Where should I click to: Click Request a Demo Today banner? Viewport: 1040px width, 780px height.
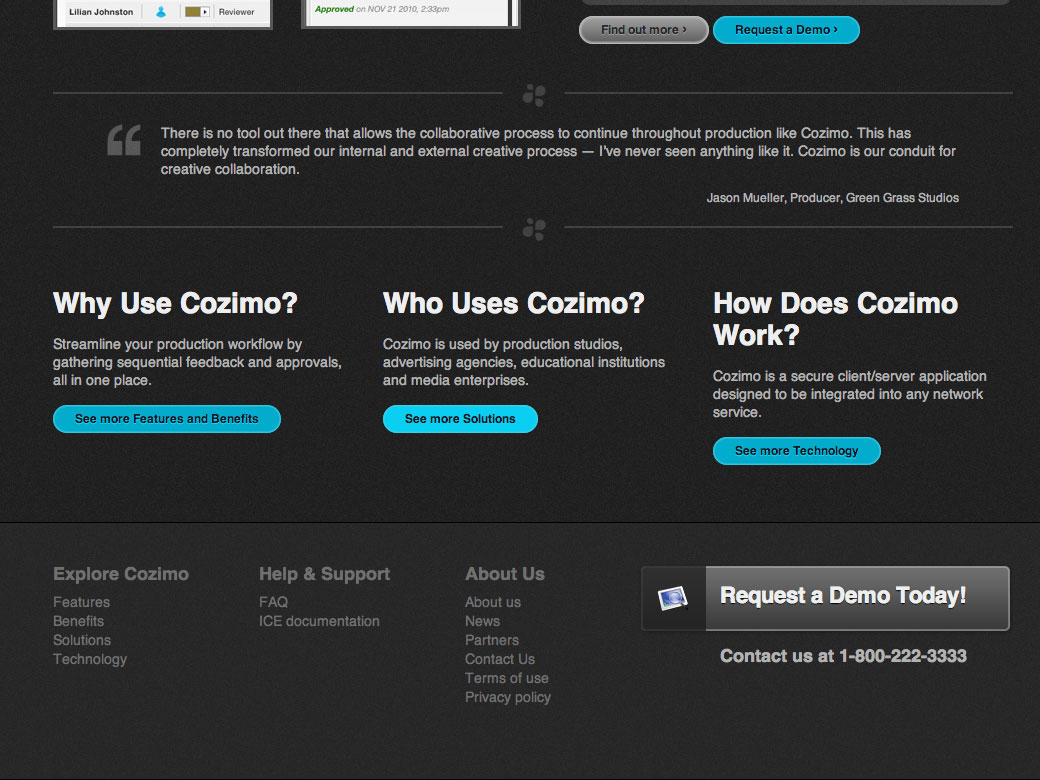click(x=825, y=598)
